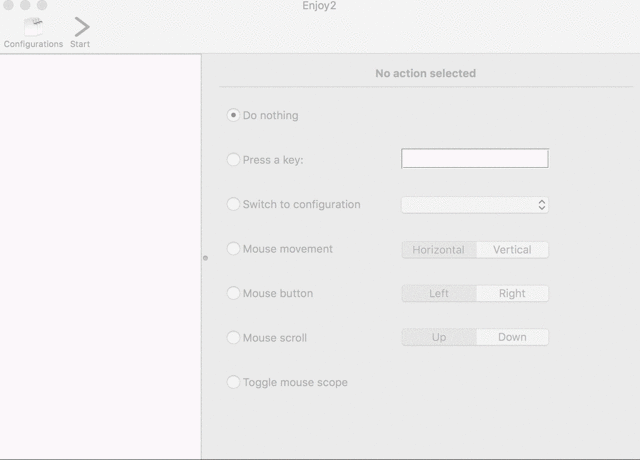Click the split view divider handle dot
The image size is (640, 460).
(205, 258)
